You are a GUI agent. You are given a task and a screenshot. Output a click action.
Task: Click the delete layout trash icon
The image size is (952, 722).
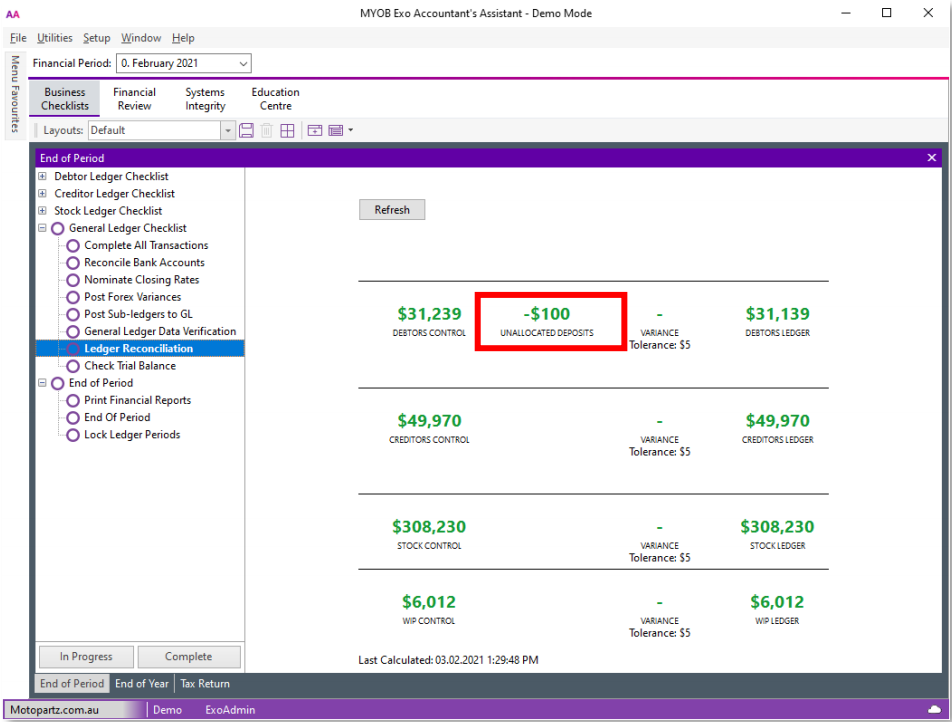point(267,131)
